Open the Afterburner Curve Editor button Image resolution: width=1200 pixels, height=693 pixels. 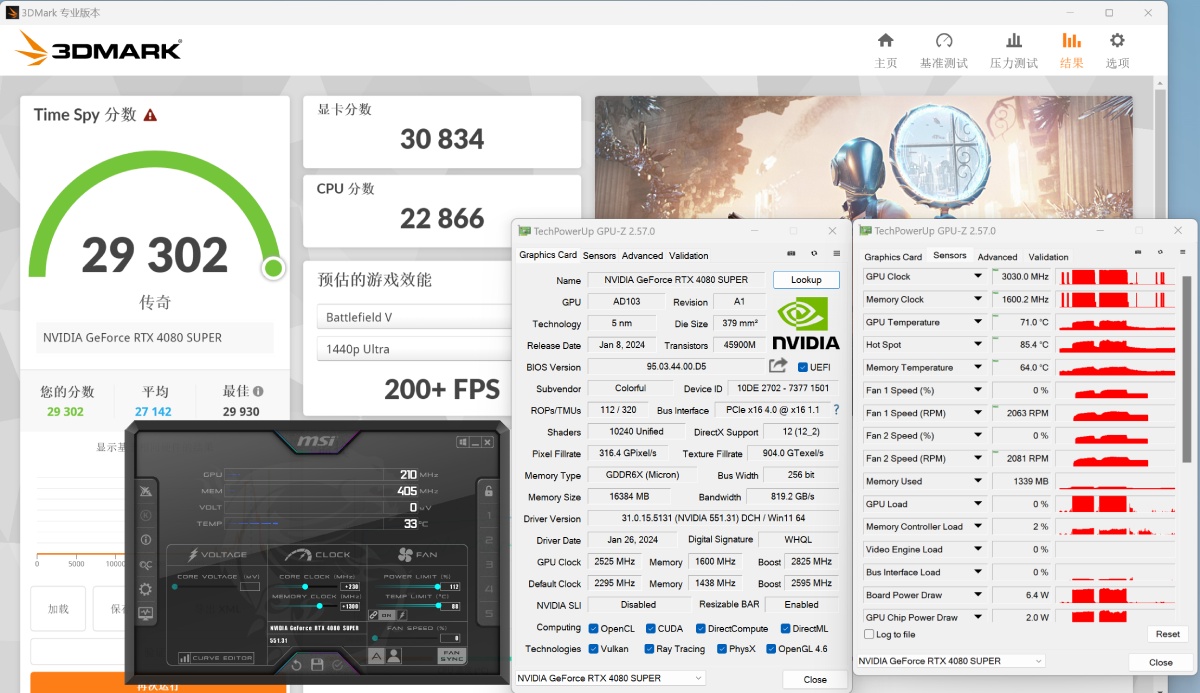(x=216, y=658)
